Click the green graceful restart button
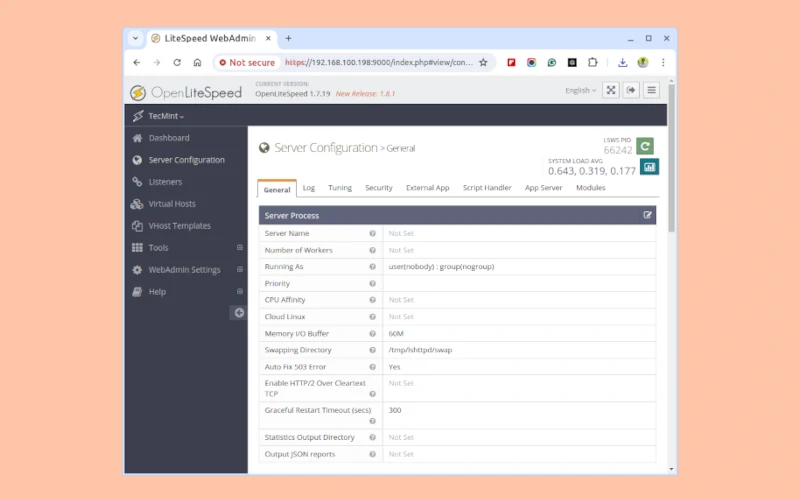The height and width of the screenshot is (500, 800). [x=645, y=146]
